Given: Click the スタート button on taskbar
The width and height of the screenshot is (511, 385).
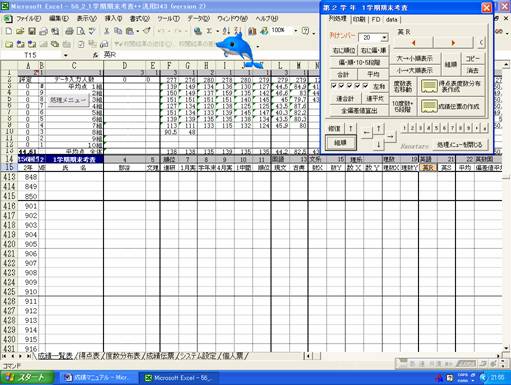Looking at the screenshot, I should pos(27,377).
